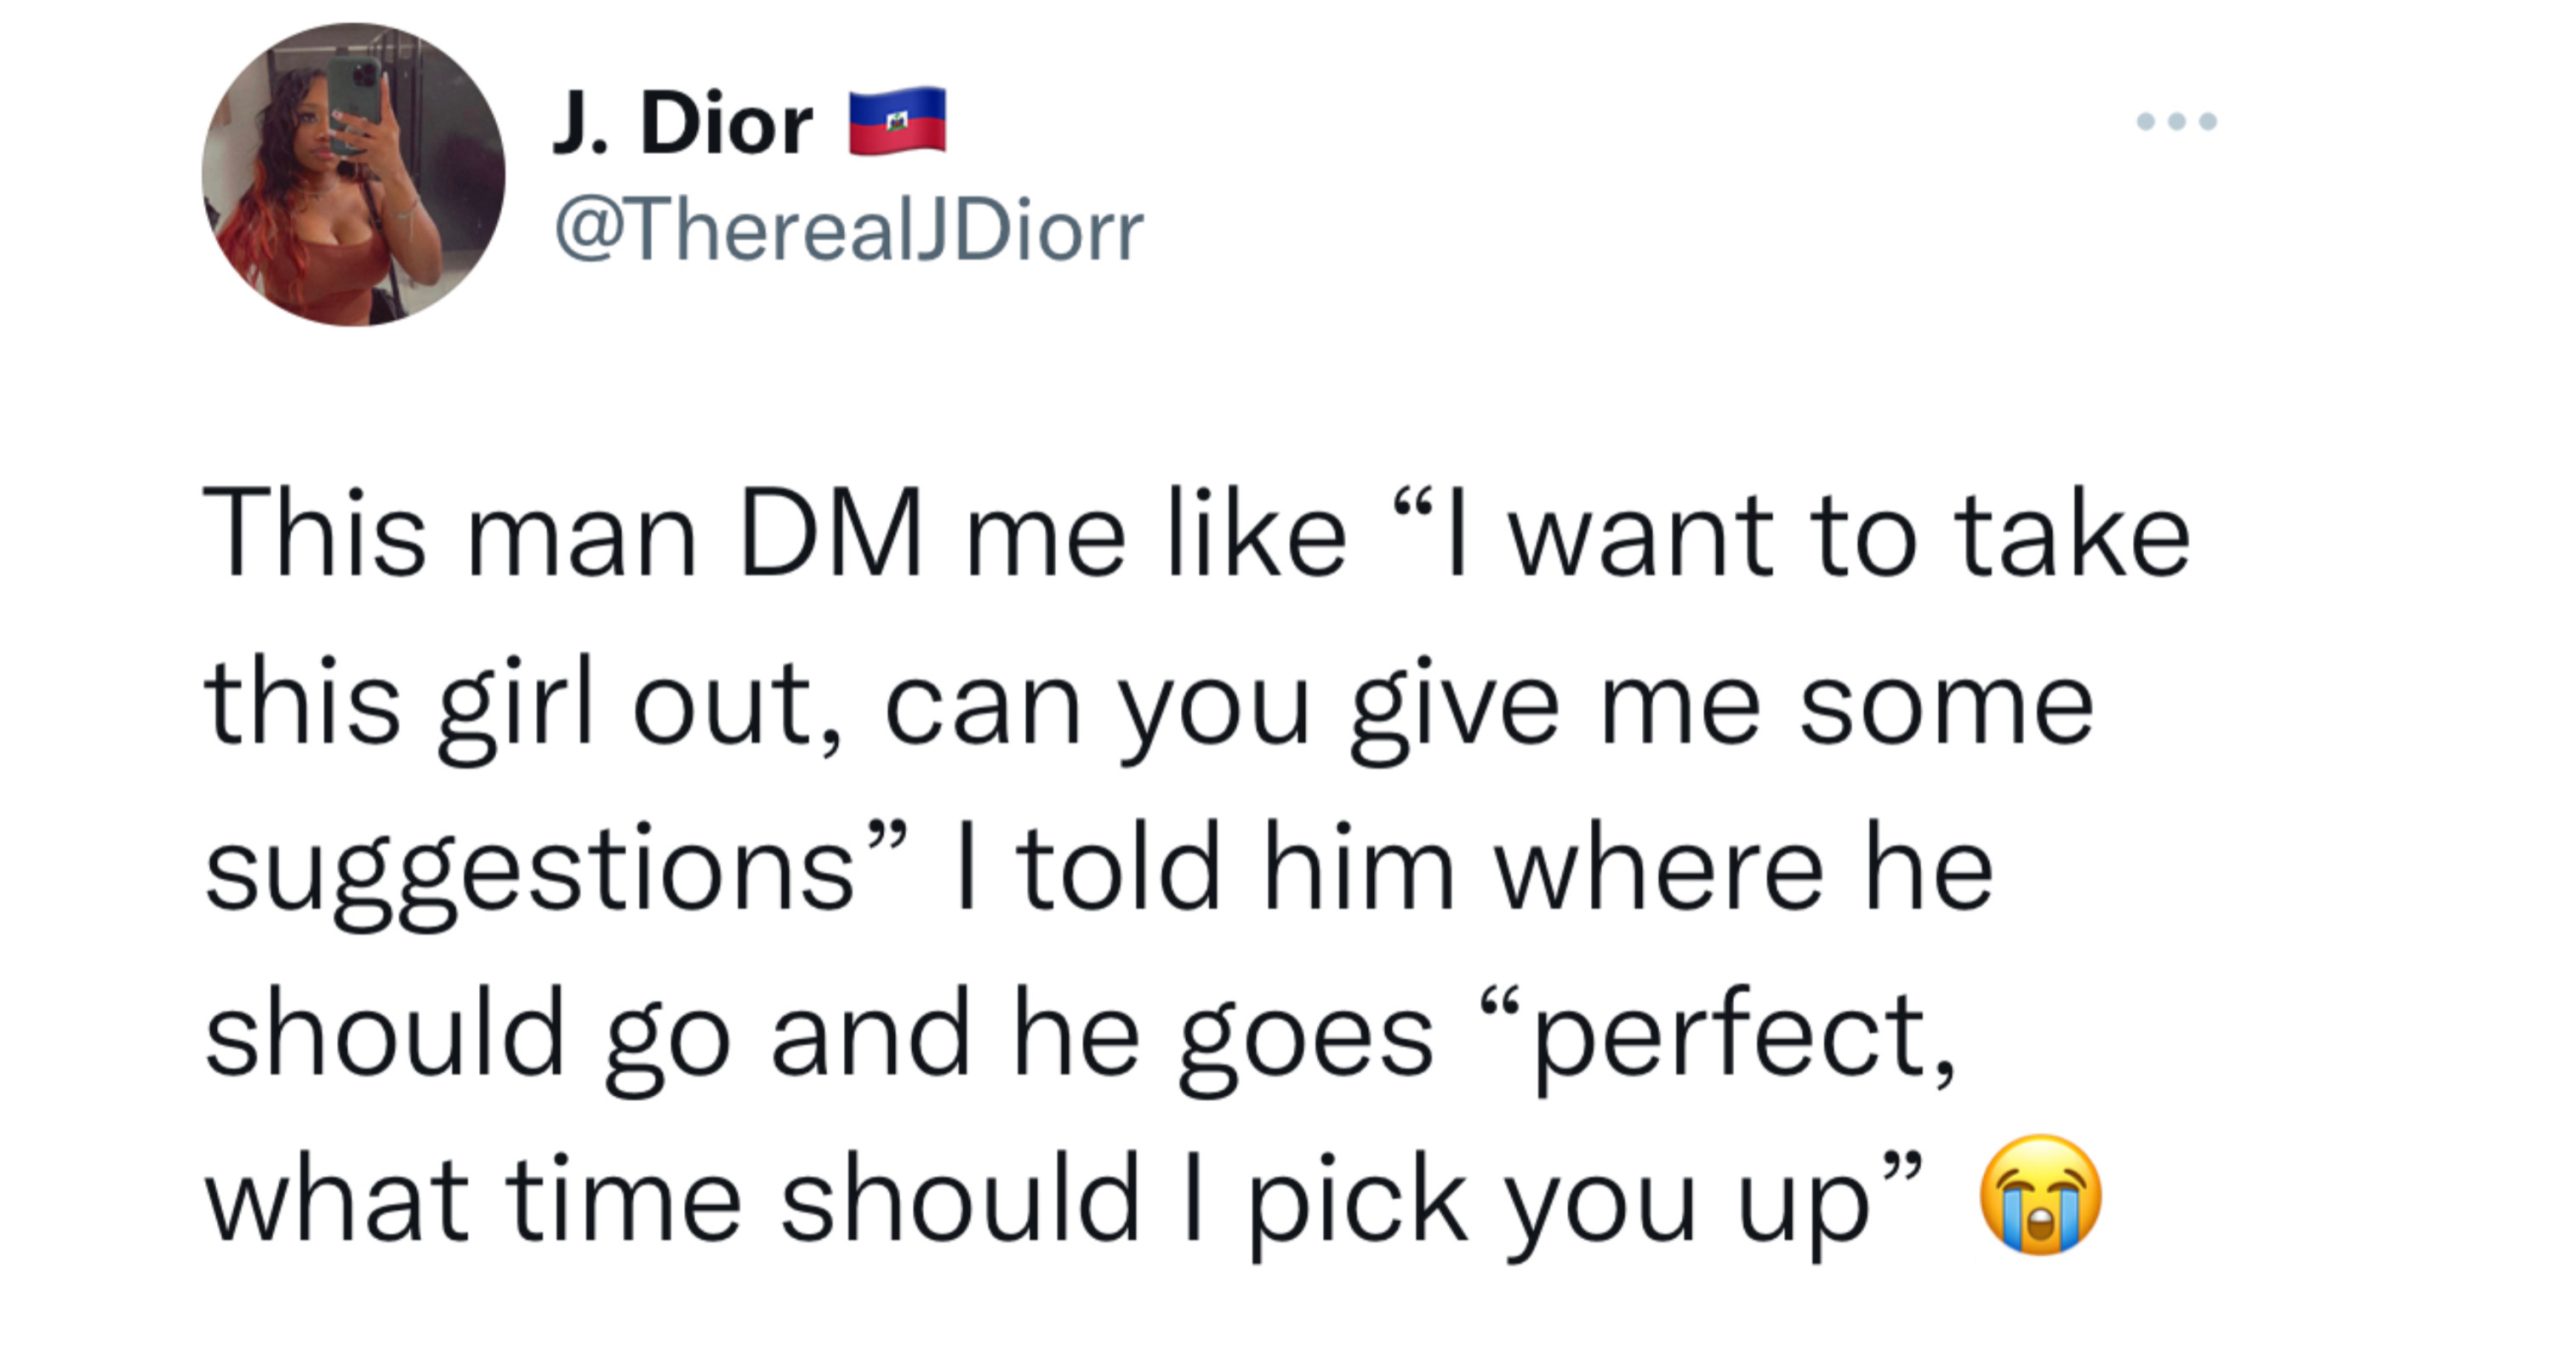2560x1370 pixels.
Task: Click the loudly crying face emoji
Action: tap(2041, 1194)
